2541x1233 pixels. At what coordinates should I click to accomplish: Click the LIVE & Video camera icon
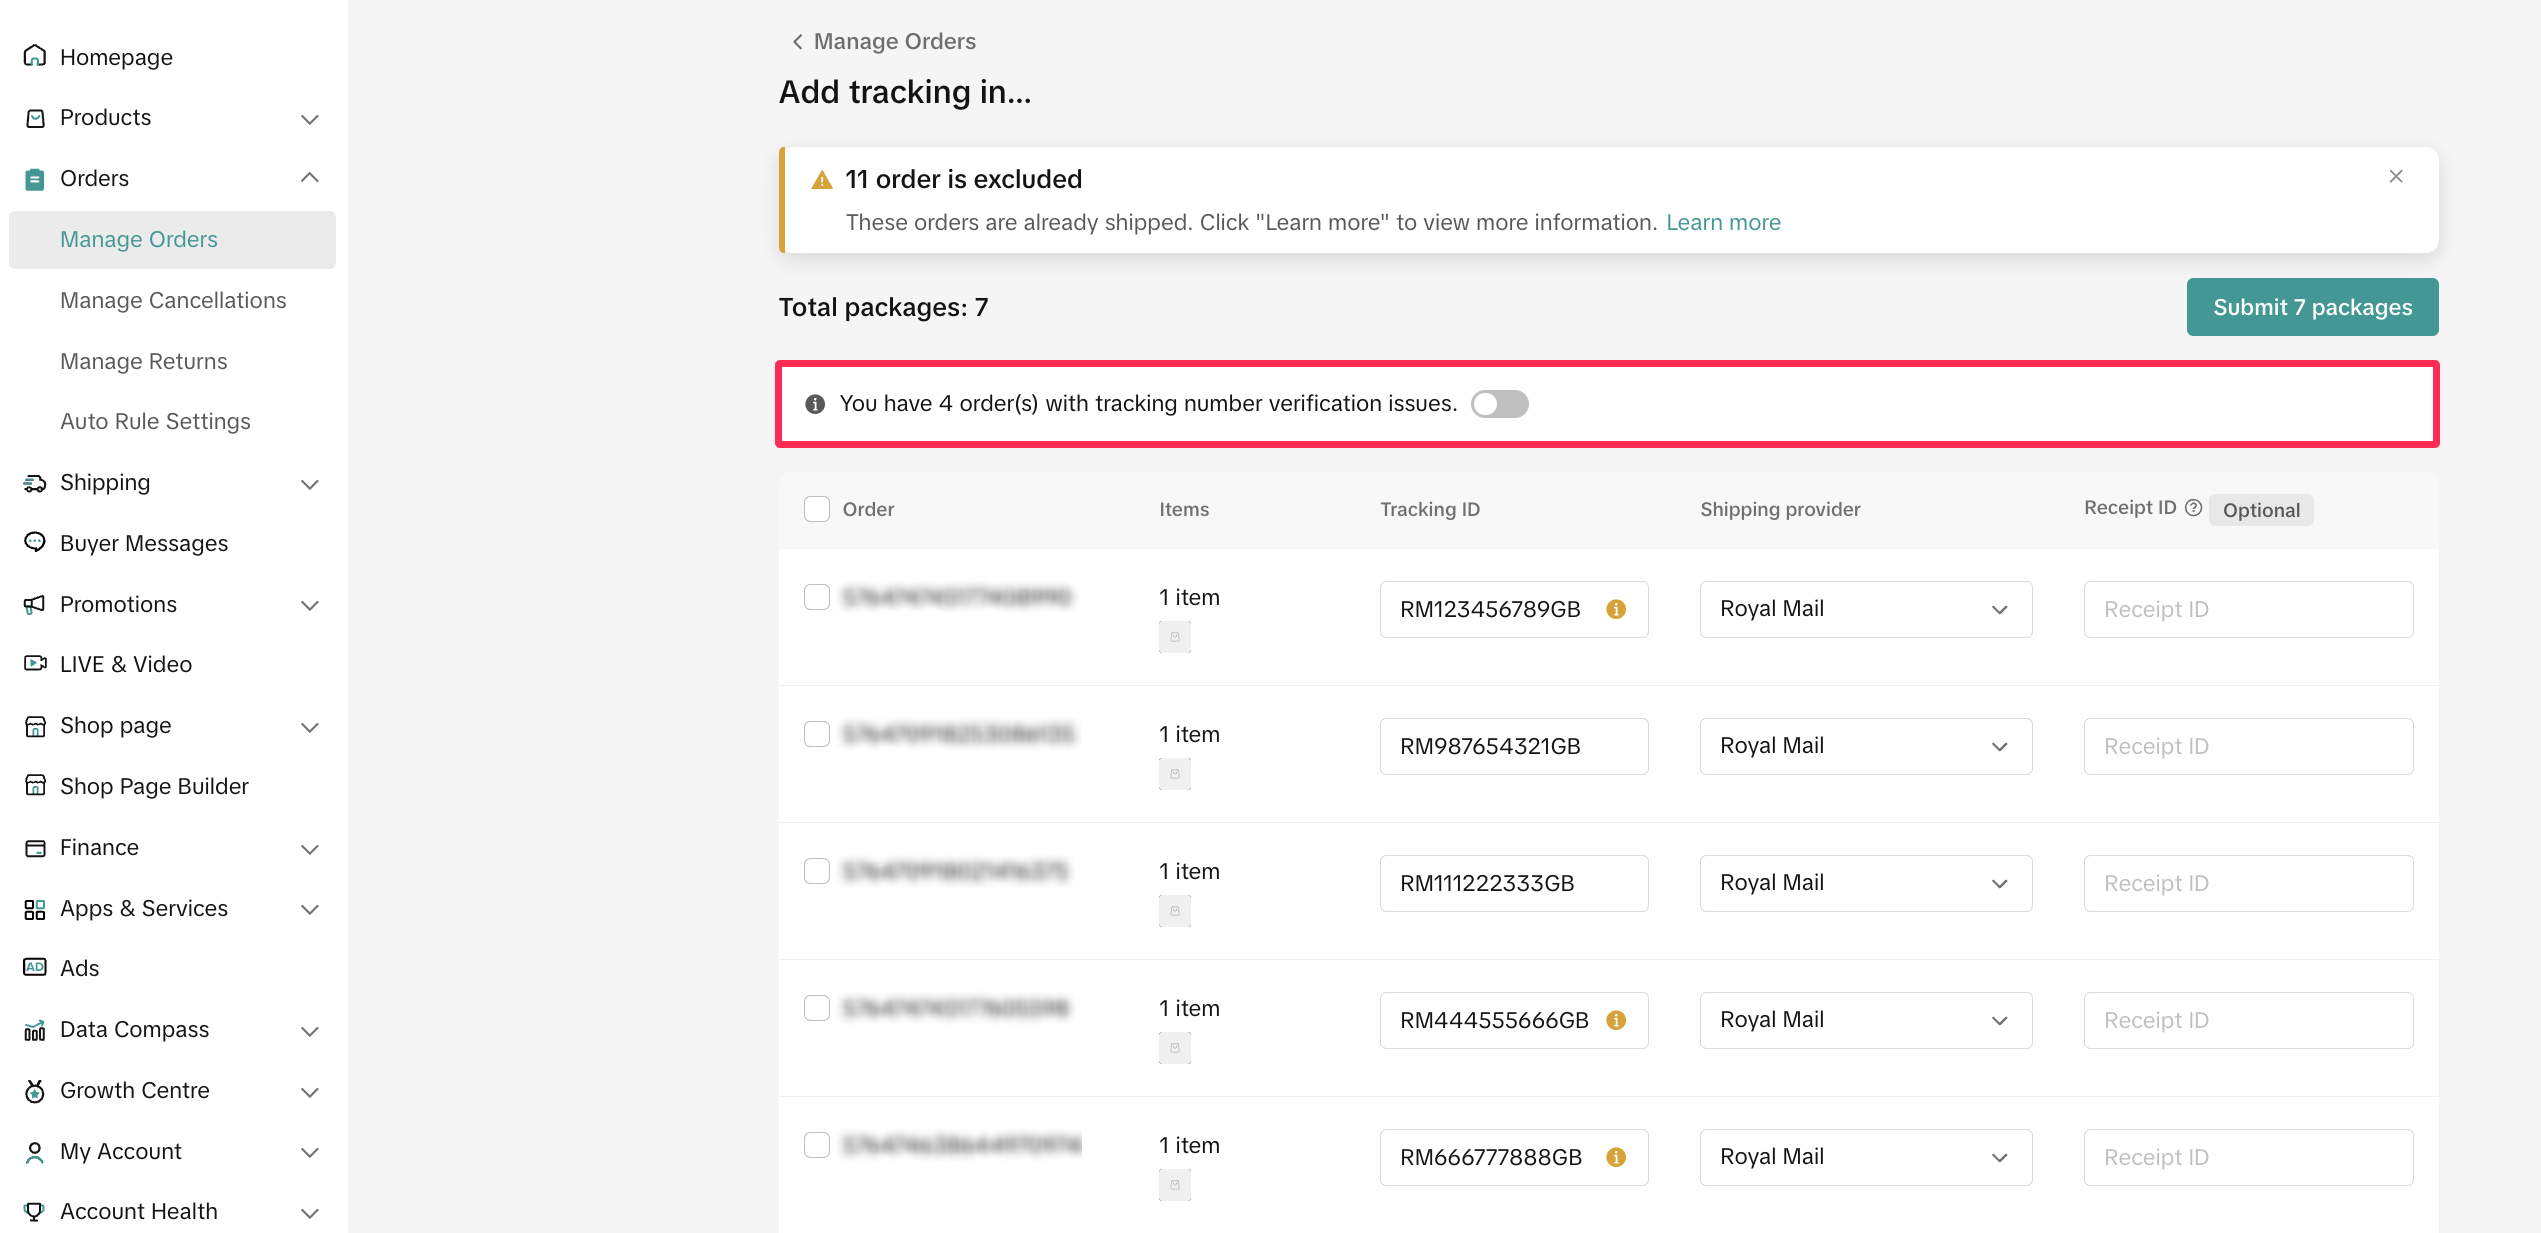pyautogui.click(x=35, y=663)
